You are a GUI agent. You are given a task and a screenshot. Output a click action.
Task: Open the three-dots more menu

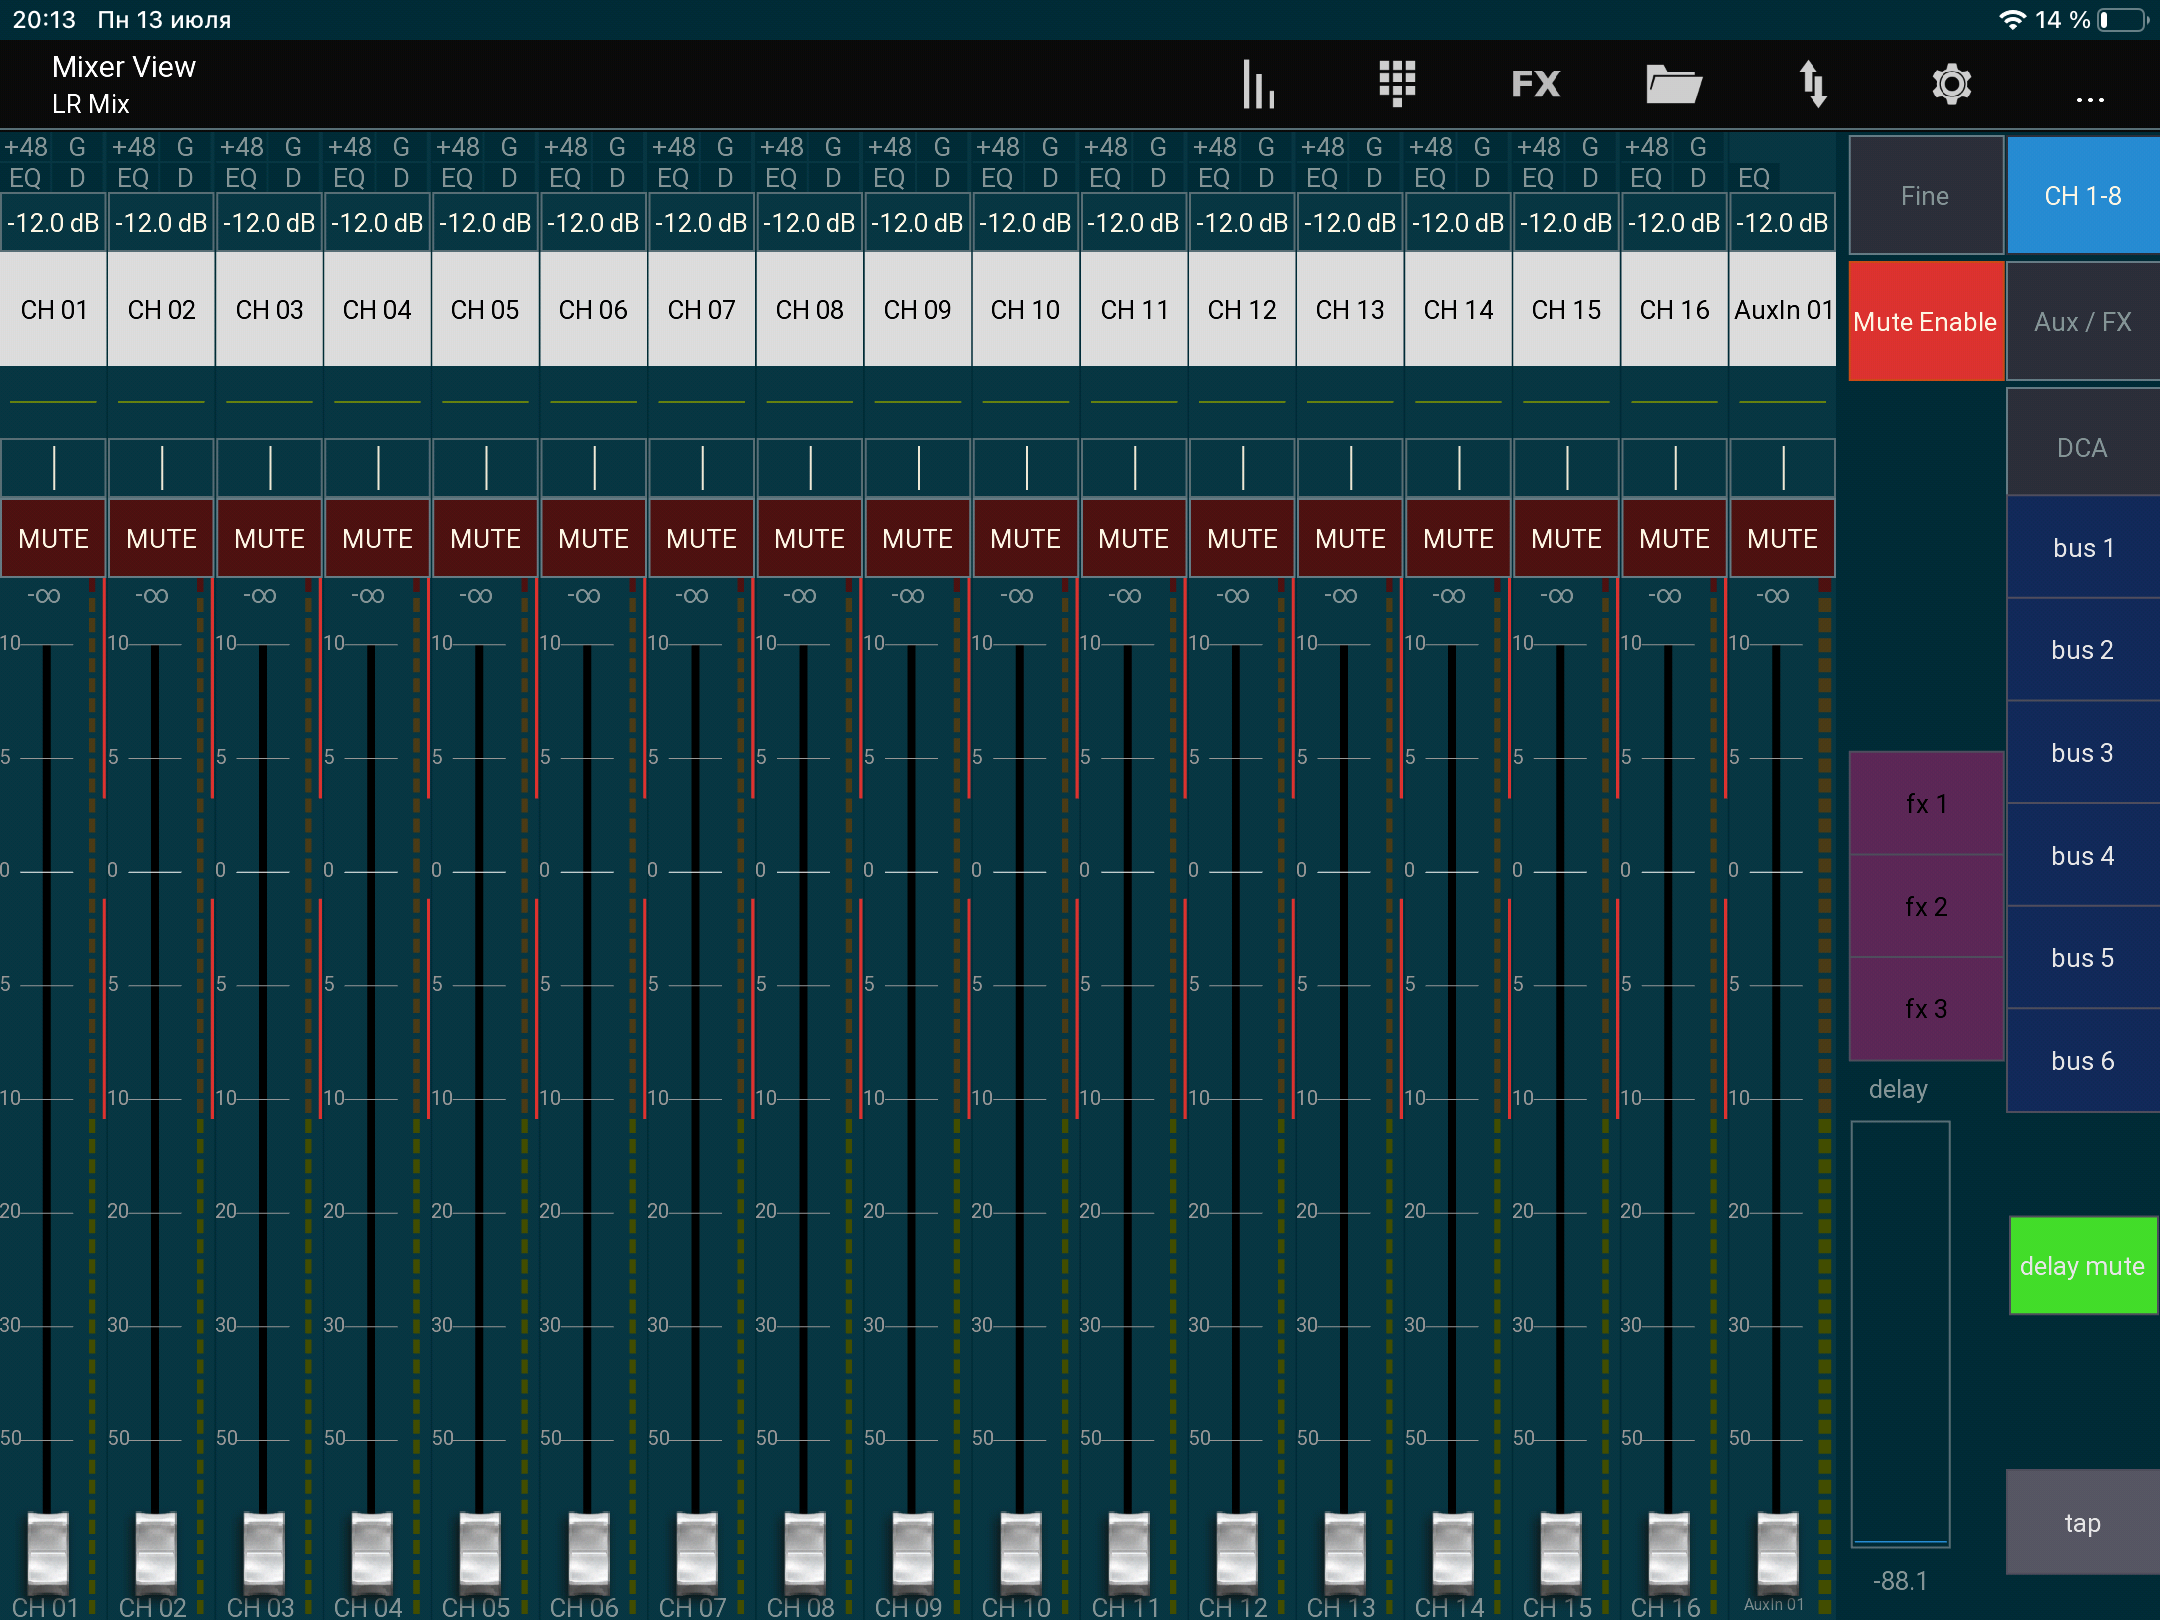pos(2090,100)
